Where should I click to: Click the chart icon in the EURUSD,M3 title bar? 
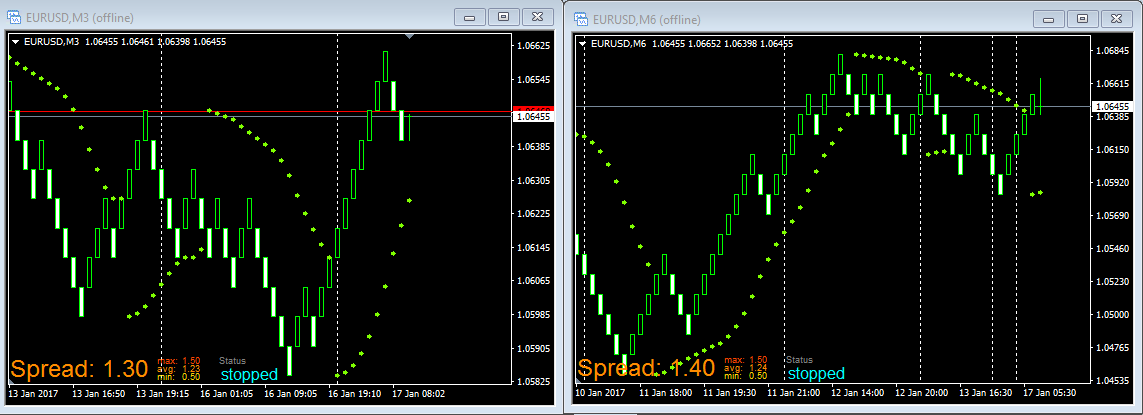pos(13,18)
